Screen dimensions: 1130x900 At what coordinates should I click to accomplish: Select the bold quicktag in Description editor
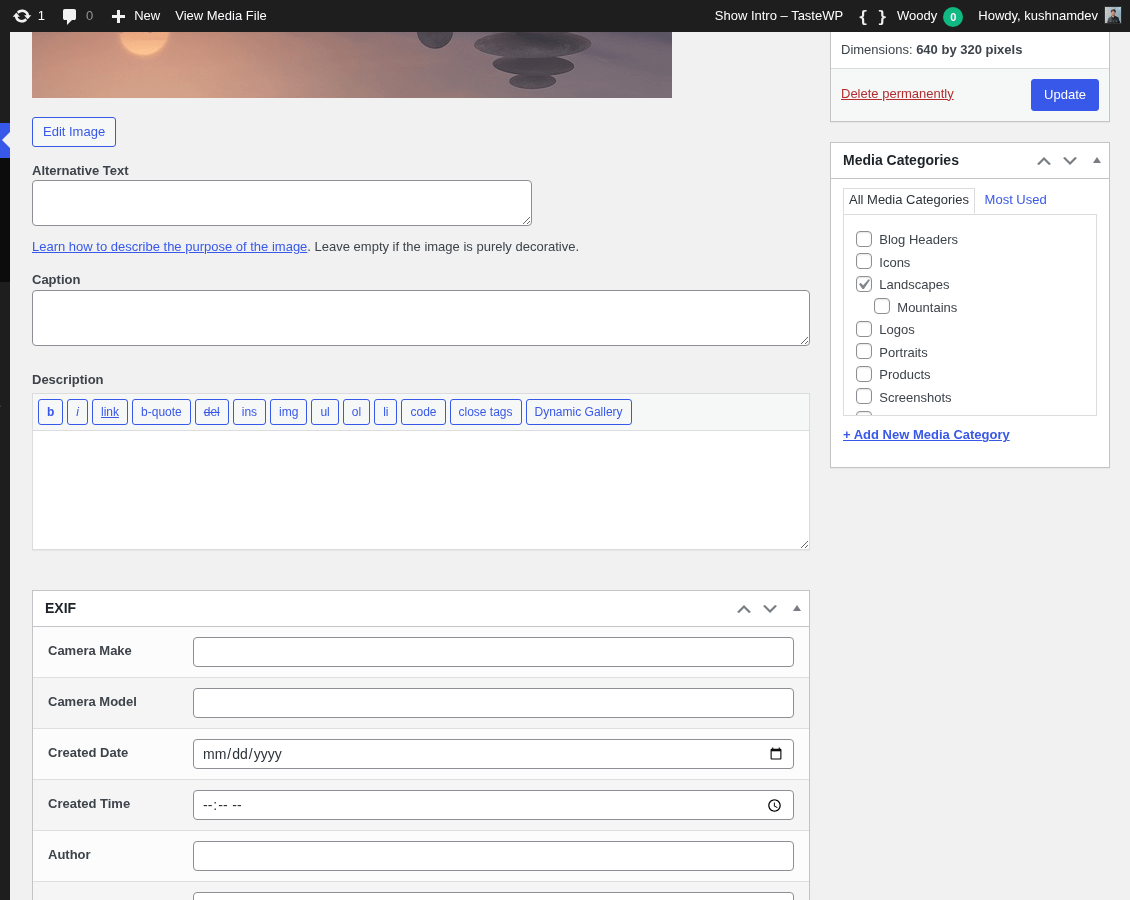(x=50, y=411)
